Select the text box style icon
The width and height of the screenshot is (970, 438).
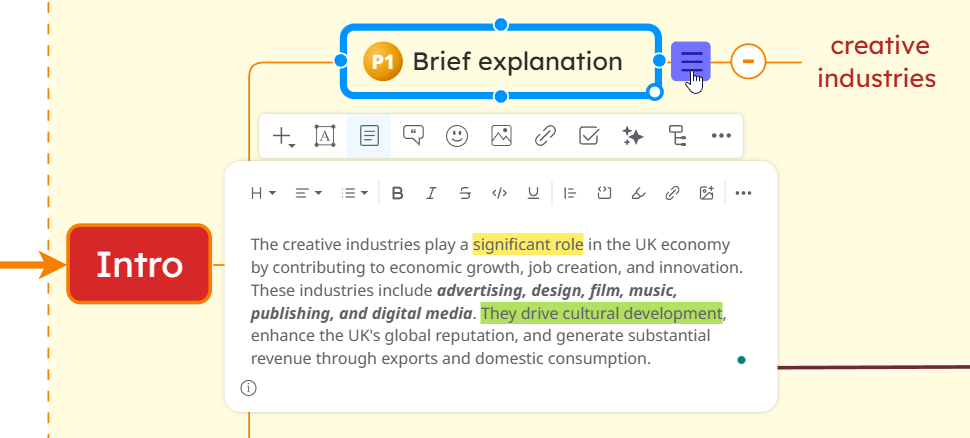coord(325,135)
